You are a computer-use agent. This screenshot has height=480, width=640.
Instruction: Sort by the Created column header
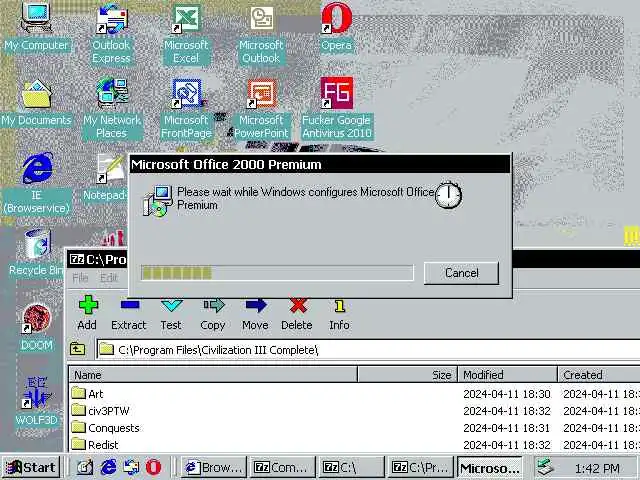(x=599, y=375)
